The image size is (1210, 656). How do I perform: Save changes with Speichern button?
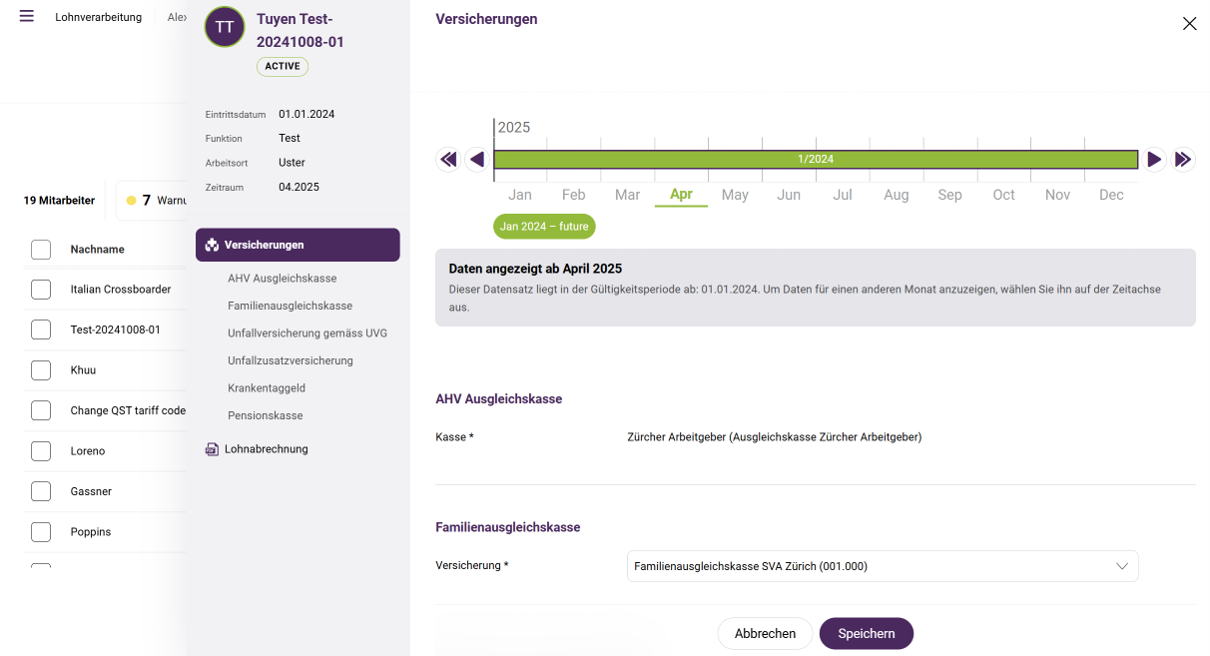[866, 634]
